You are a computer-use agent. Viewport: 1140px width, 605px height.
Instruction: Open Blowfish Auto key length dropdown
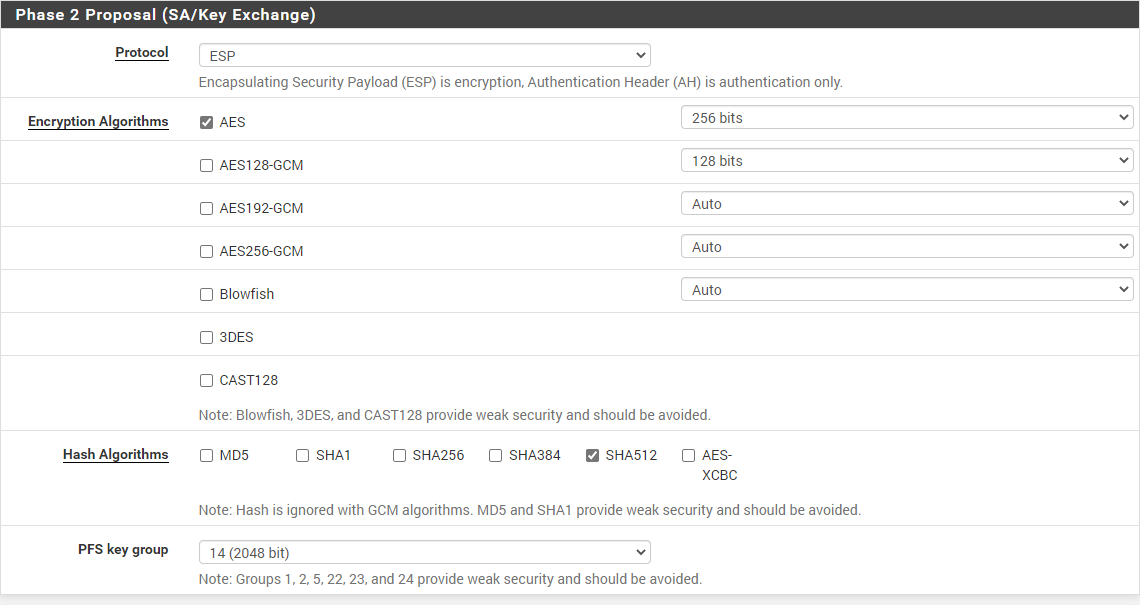(906, 290)
